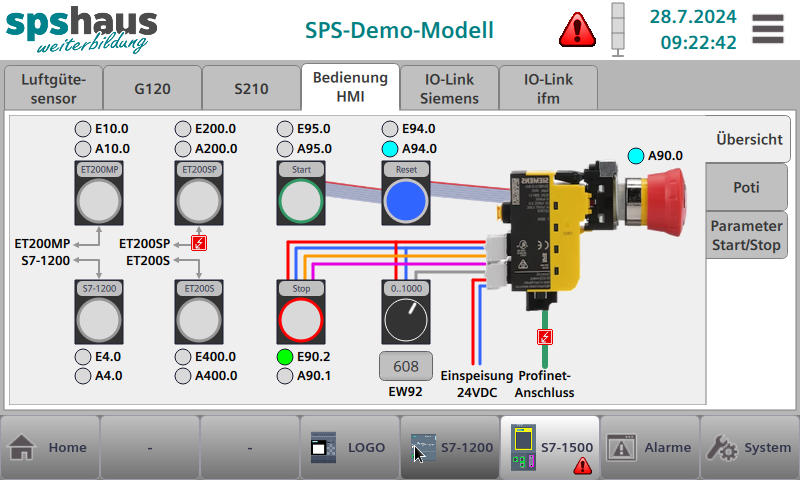Viewport: 800px width, 480px height.
Task: Click the cyan A94.0 indicator lamp
Action: coord(390,149)
